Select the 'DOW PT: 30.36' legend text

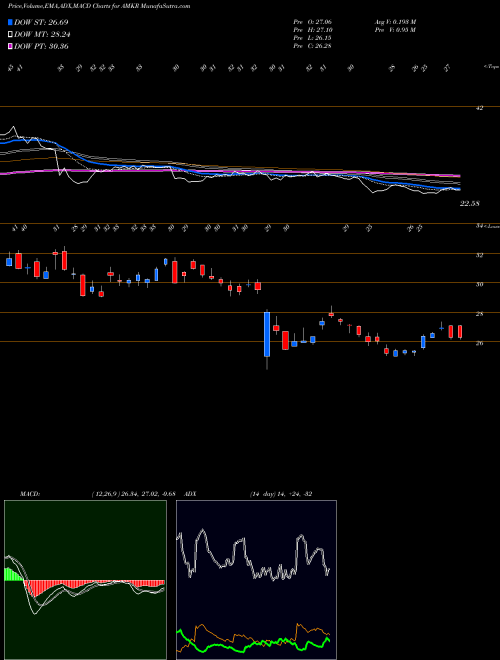coord(41,46)
